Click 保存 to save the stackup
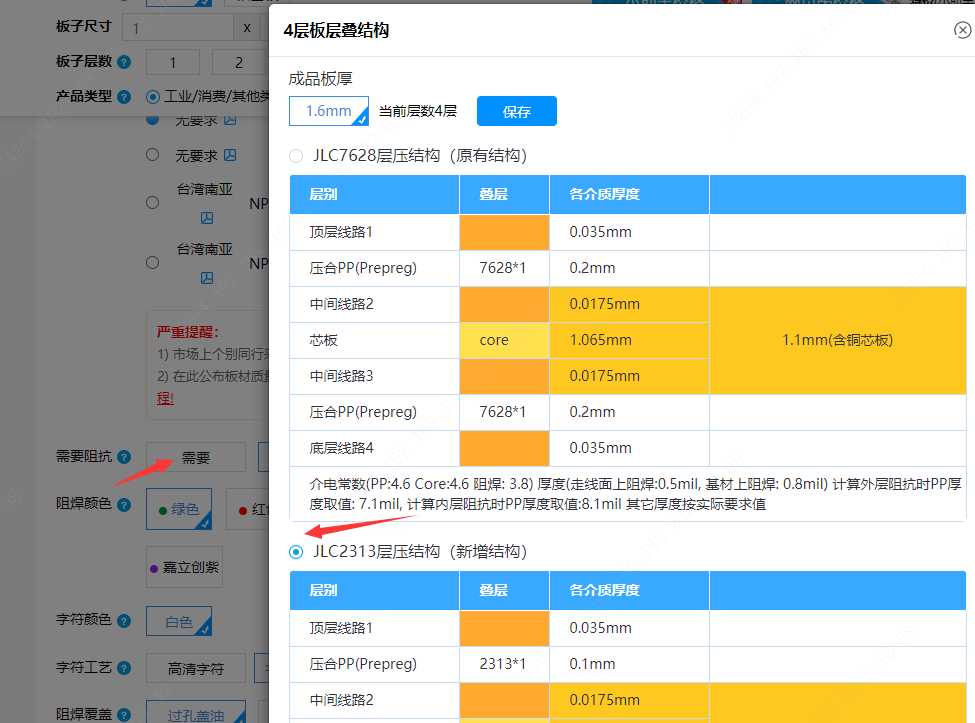The height and width of the screenshot is (723, 975). (x=516, y=111)
